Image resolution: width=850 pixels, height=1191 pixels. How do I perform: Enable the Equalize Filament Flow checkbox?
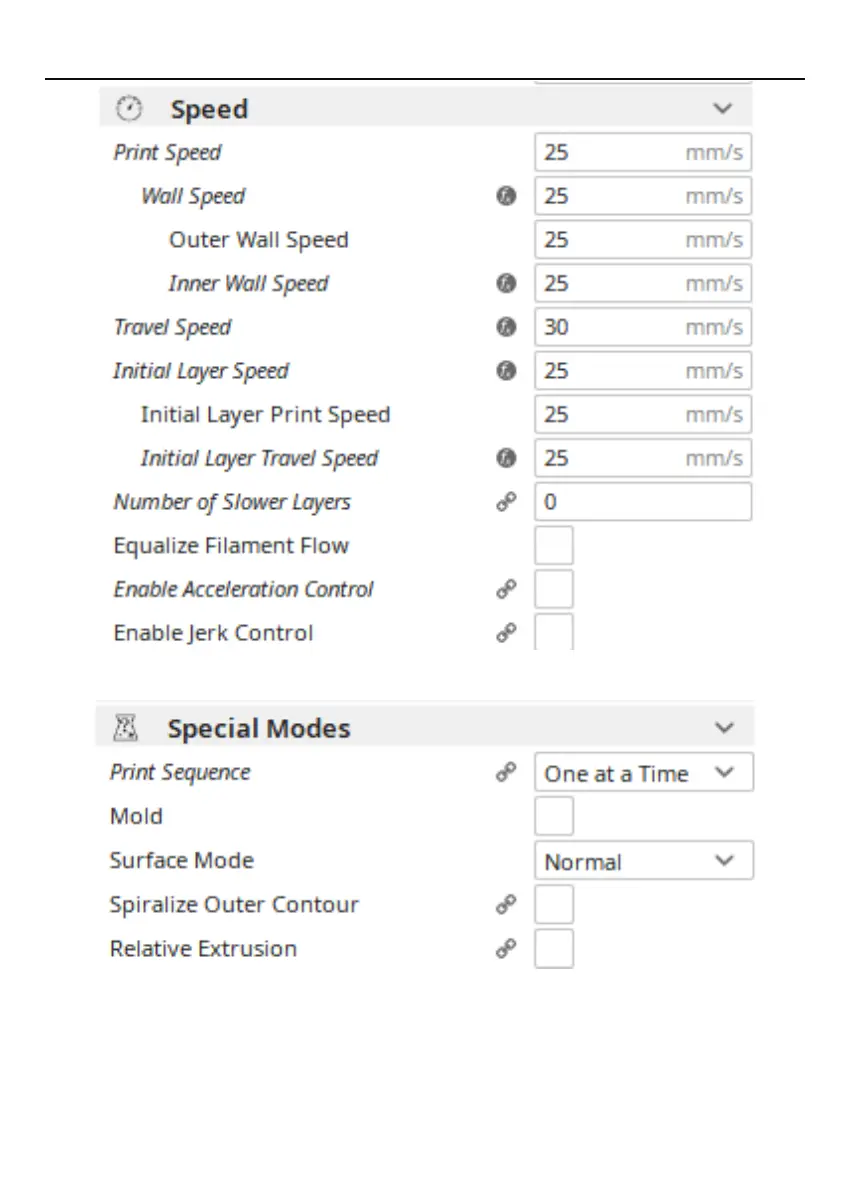pyautogui.click(x=554, y=546)
